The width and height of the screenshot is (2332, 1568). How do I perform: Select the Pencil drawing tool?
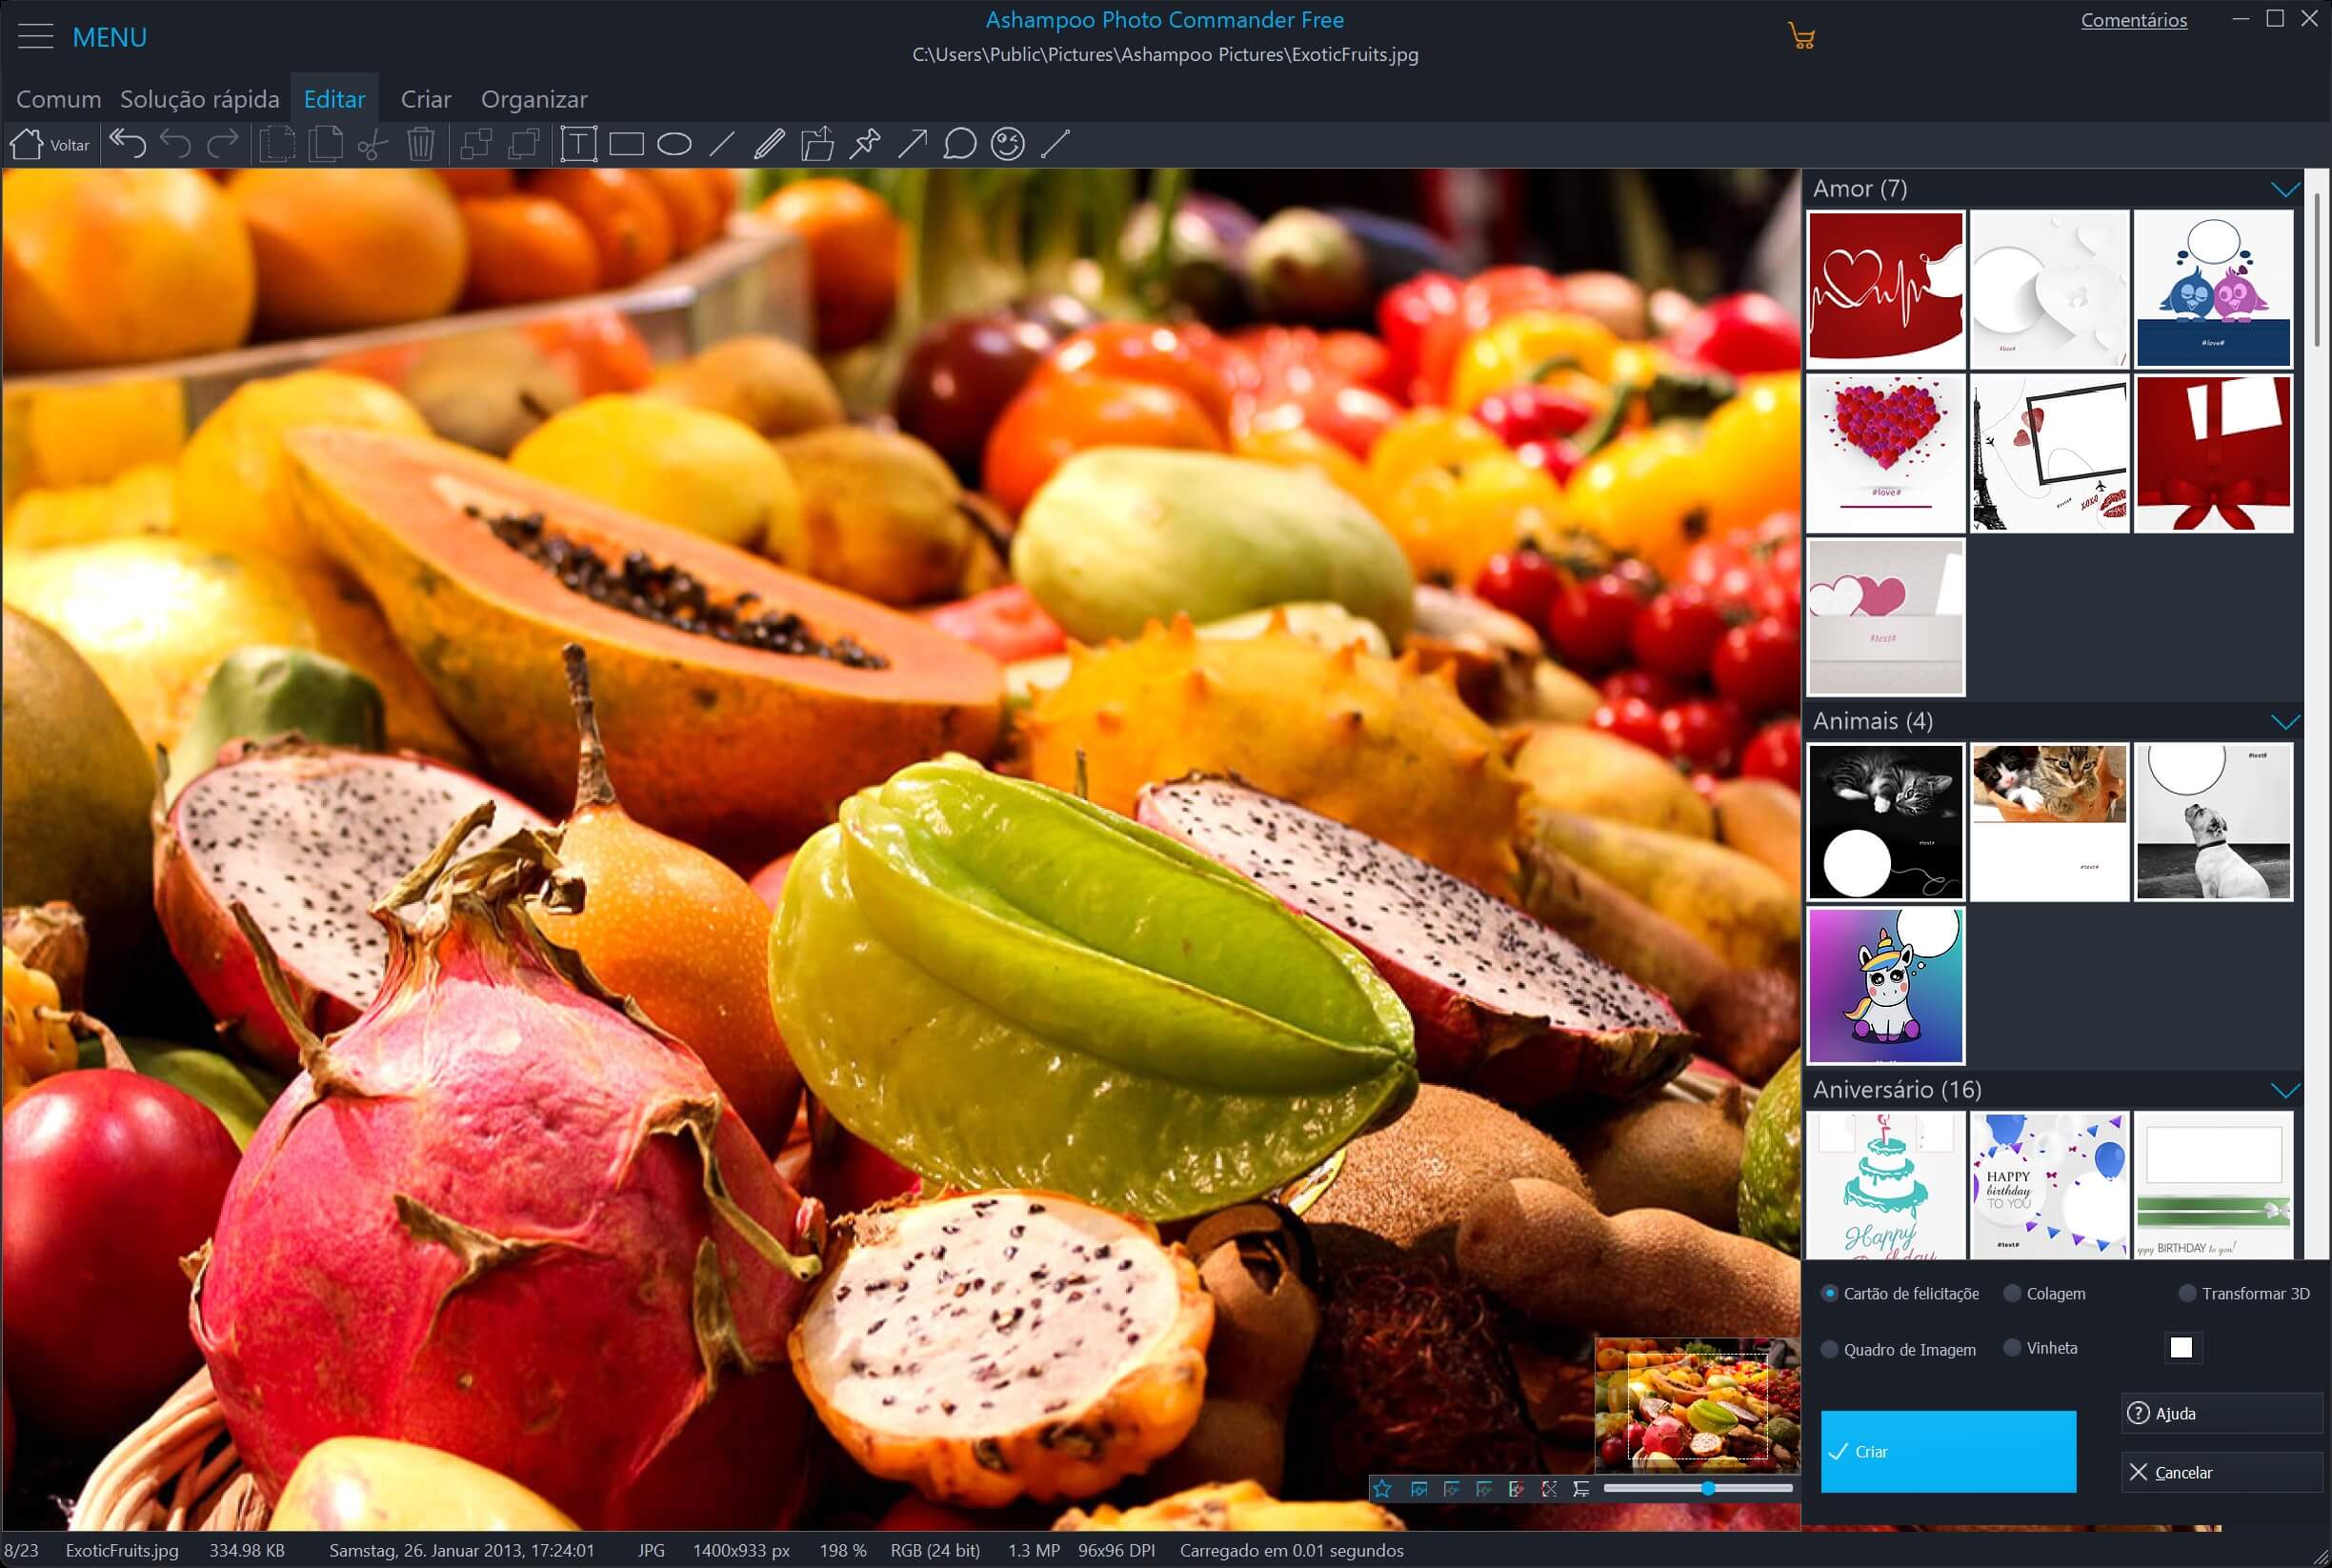(x=768, y=144)
